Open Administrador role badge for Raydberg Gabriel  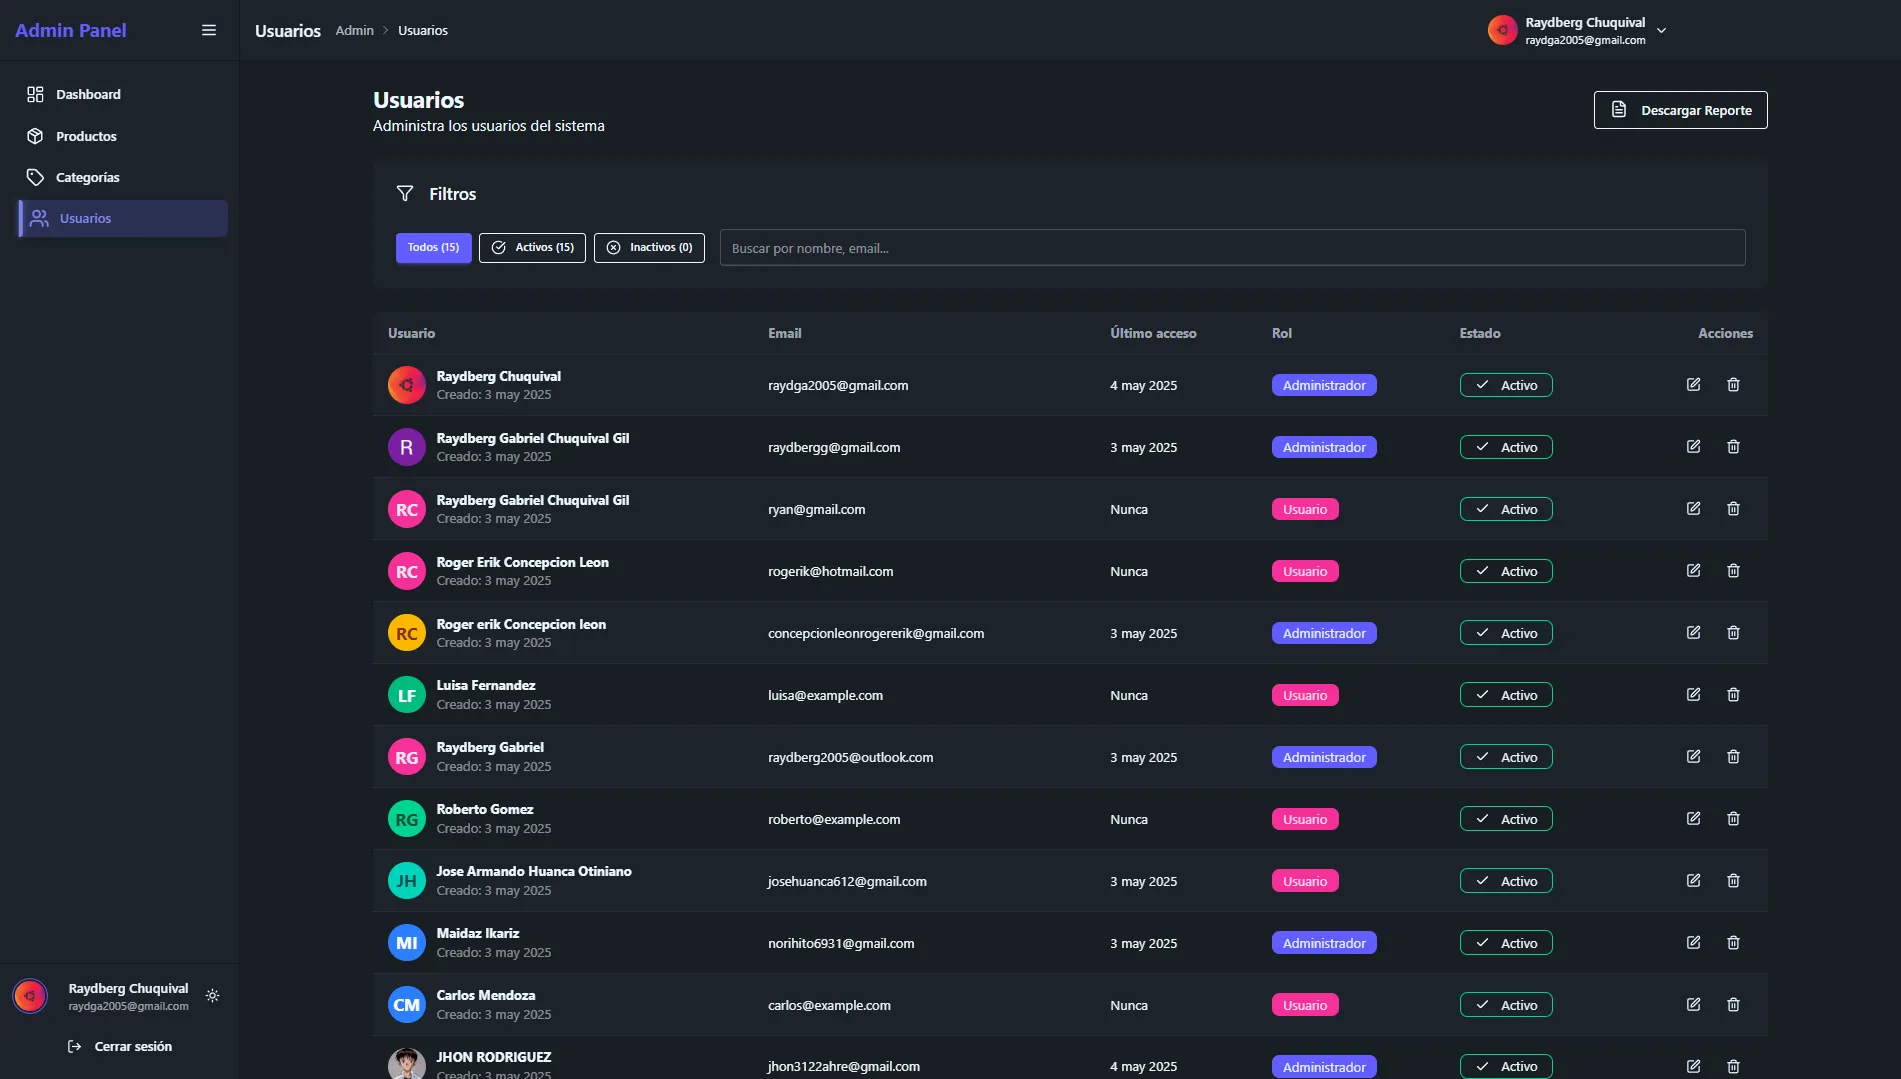1324,757
